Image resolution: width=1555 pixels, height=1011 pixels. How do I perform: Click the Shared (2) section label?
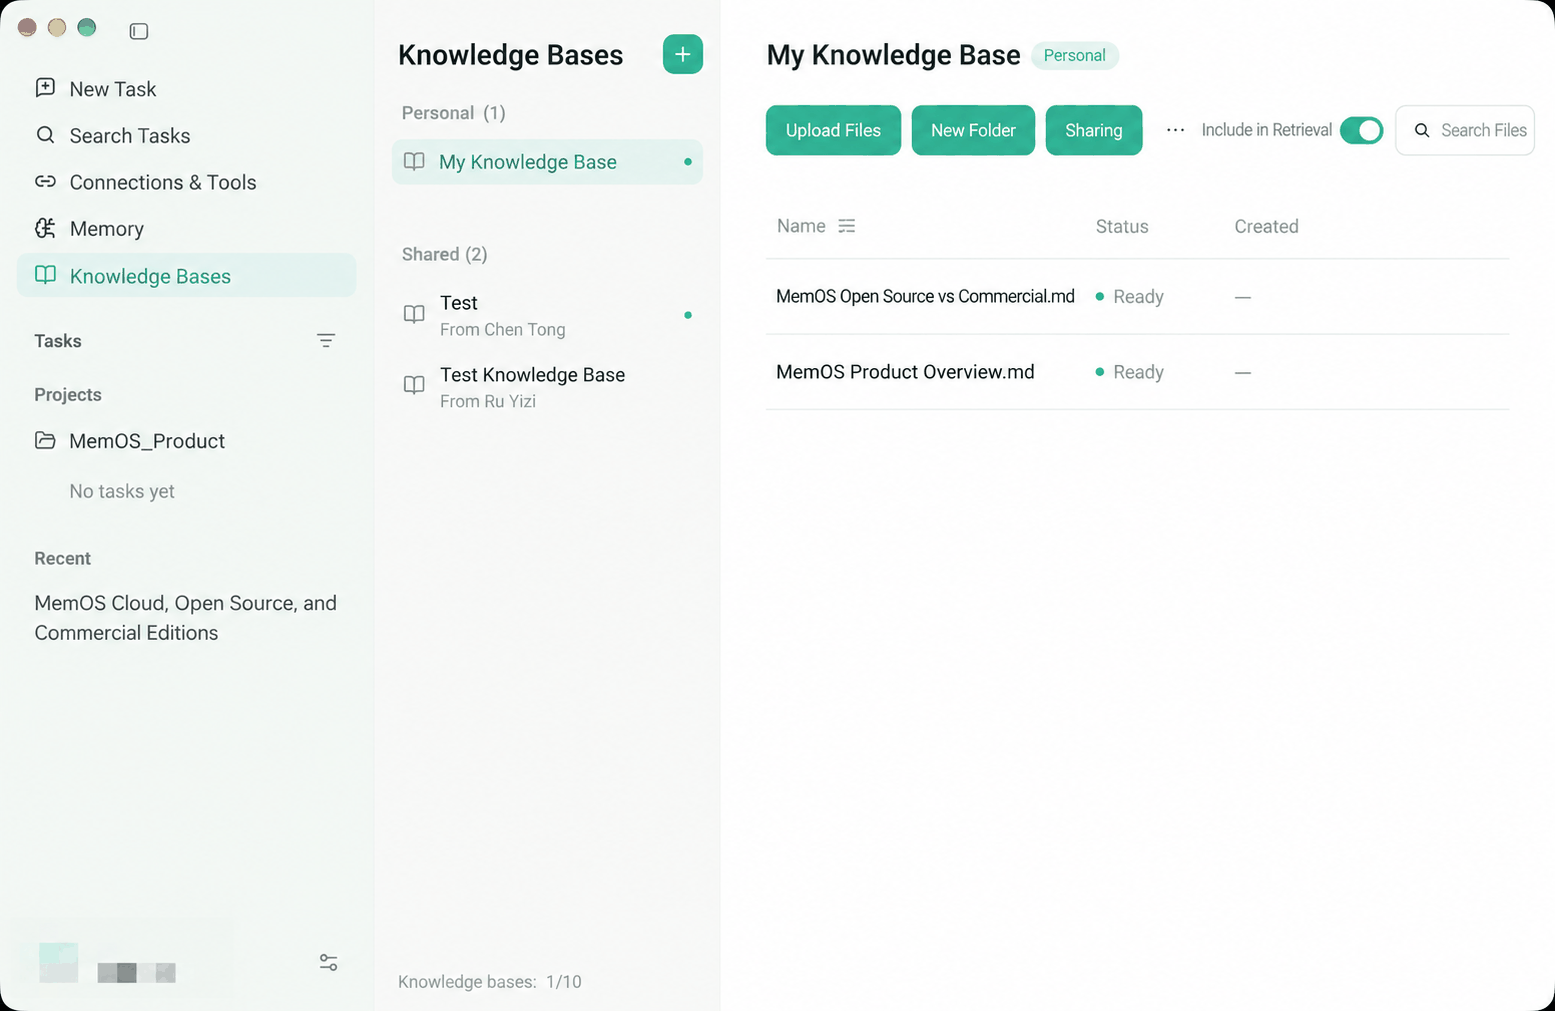click(x=445, y=254)
